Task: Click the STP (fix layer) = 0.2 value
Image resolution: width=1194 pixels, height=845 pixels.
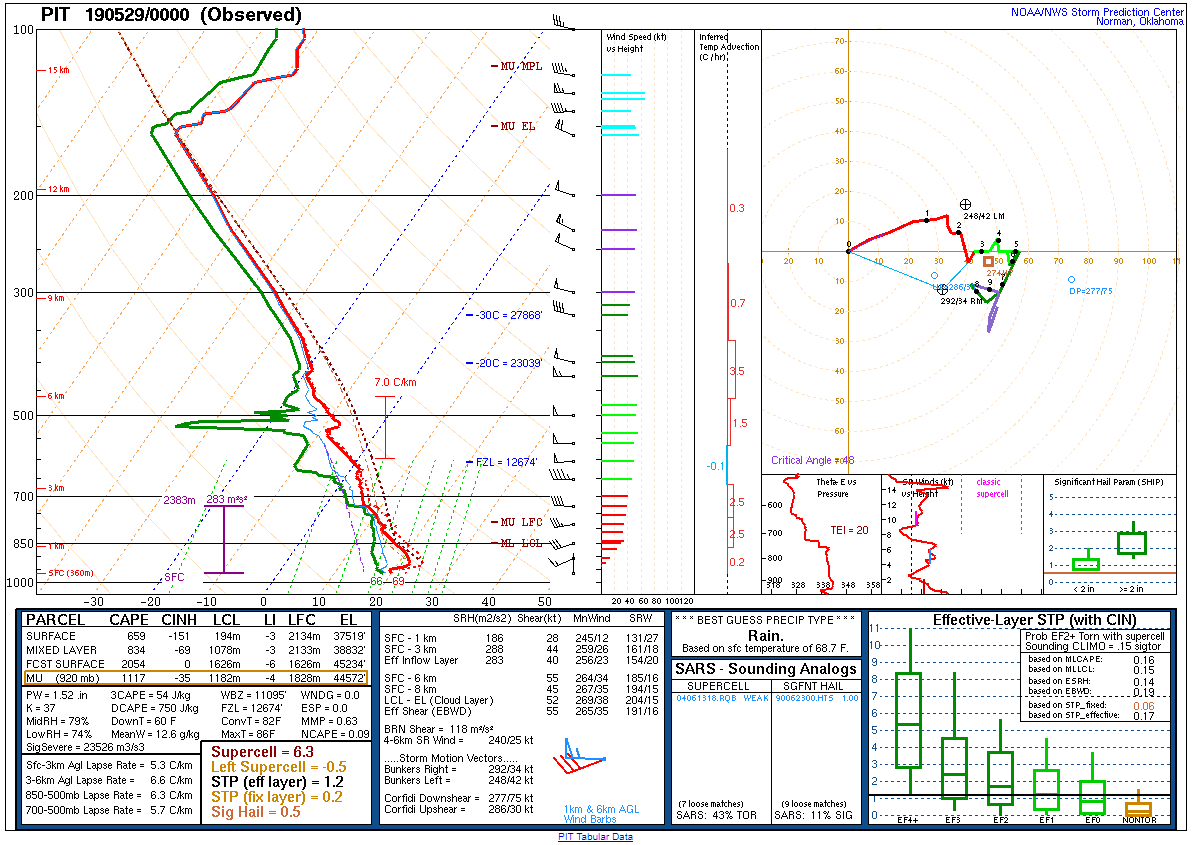Action: (x=277, y=797)
